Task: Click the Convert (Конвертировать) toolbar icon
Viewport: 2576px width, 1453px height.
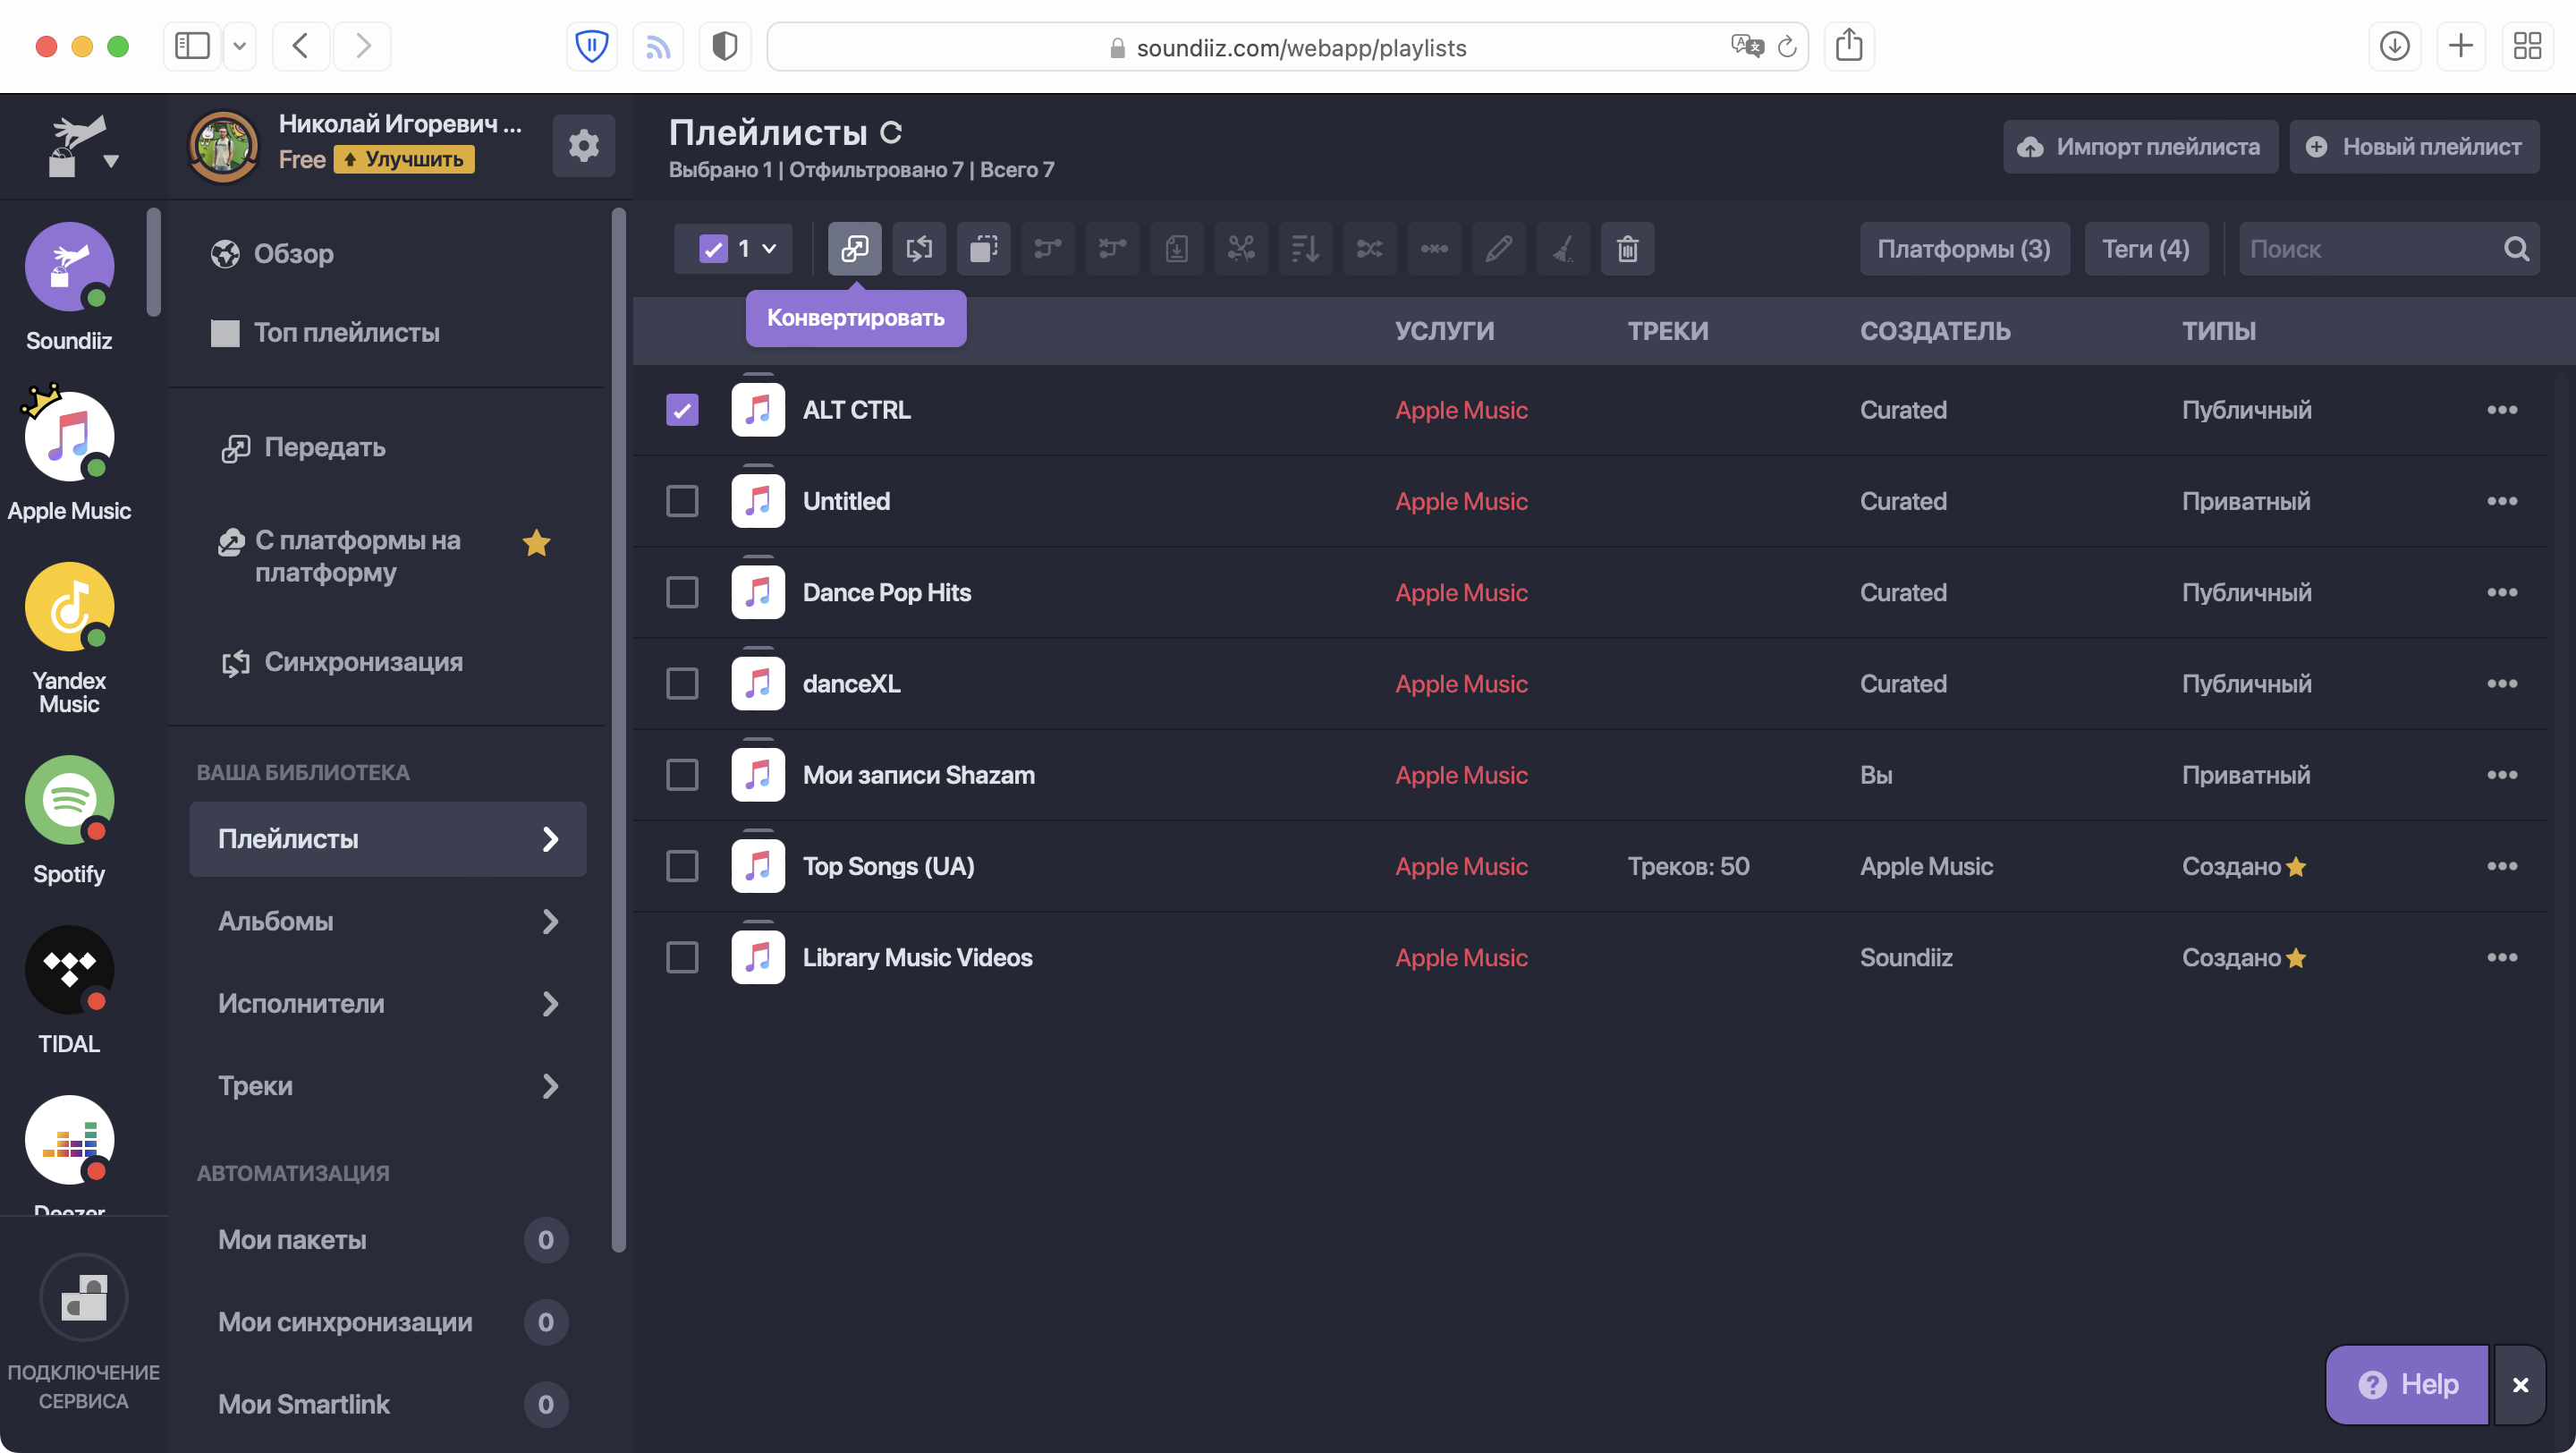Action: tap(854, 248)
